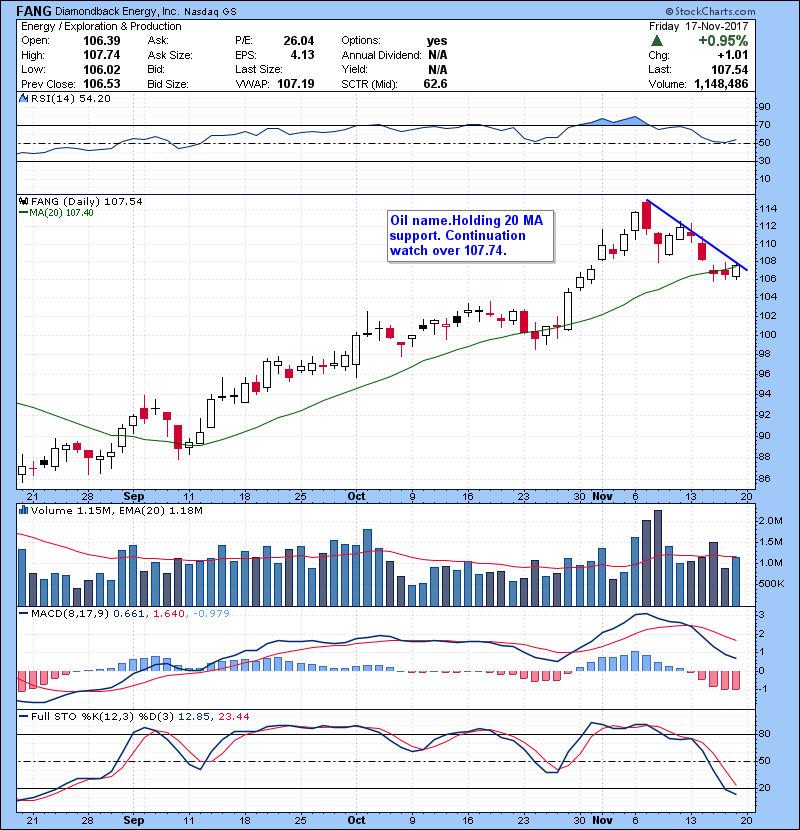Image resolution: width=800 pixels, height=830 pixels.
Task: Click the Low value 106.02
Action: (102, 70)
